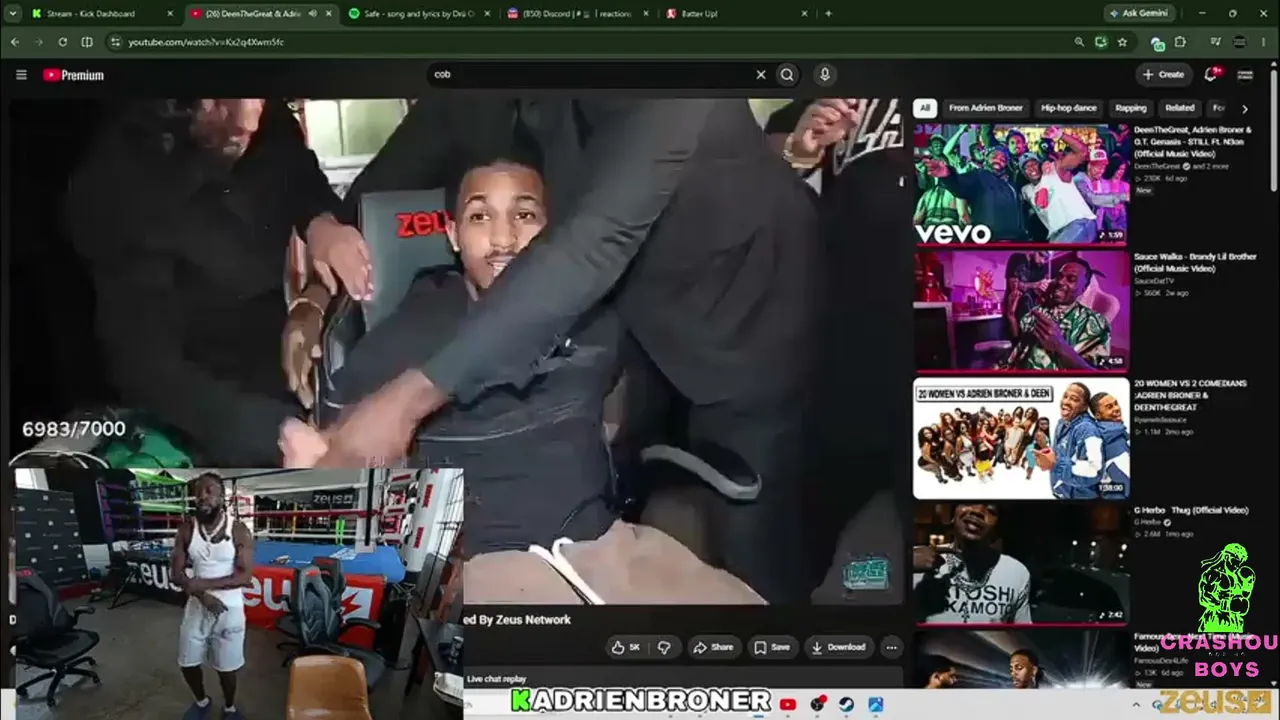Start voice search with microphone icon
This screenshot has height=720, width=1280.
pyautogui.click(x=824, y=74)
